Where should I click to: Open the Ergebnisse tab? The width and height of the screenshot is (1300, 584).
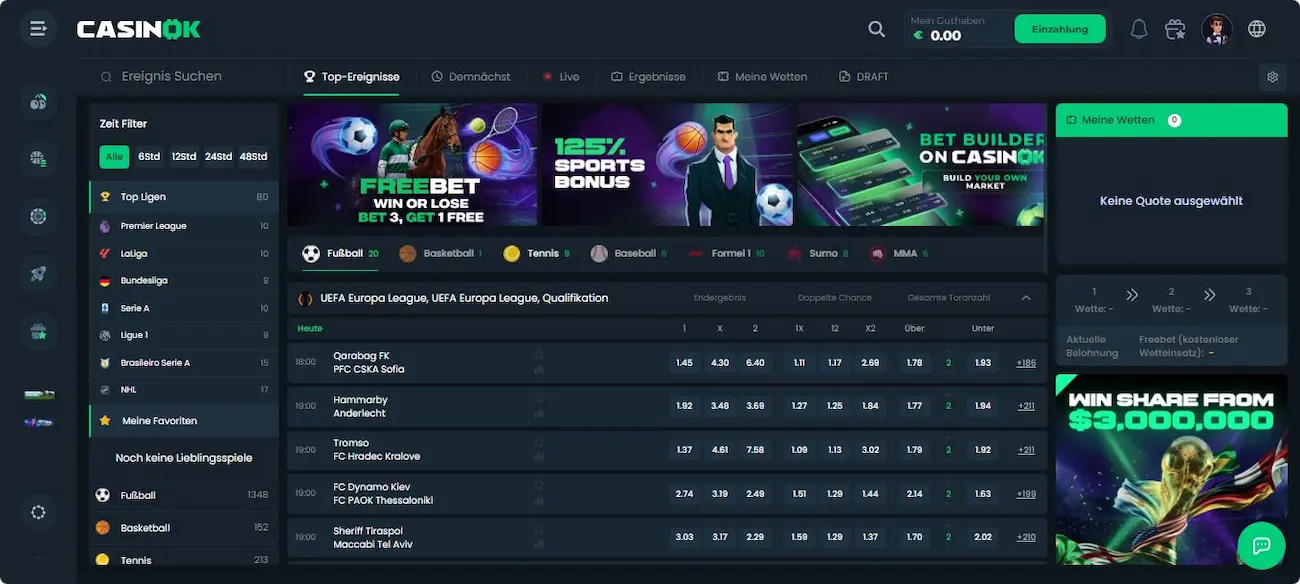648,76
